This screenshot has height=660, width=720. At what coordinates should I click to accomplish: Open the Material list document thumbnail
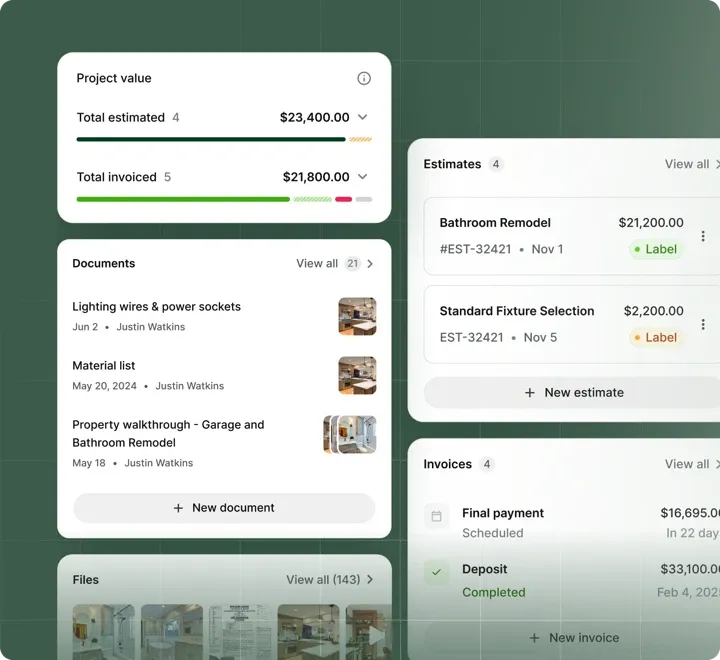coord(357,375)
